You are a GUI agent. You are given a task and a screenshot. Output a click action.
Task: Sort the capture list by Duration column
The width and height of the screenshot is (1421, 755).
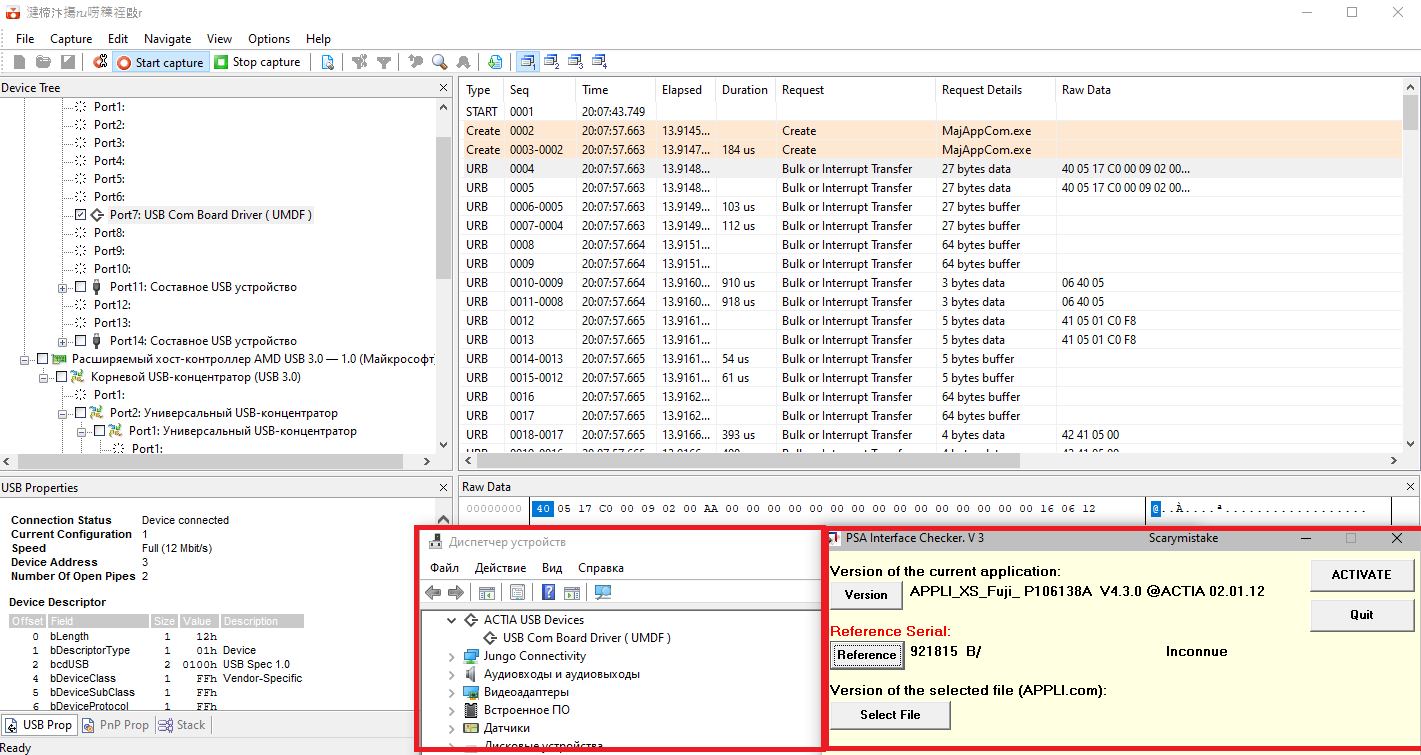[746, 90]
